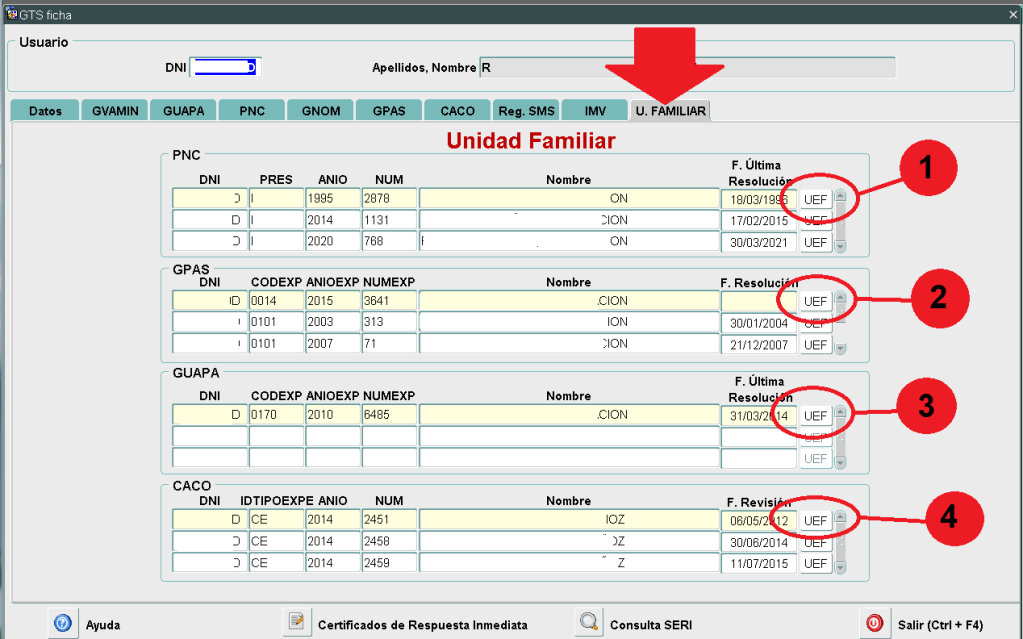Image resolution: width=1023 pixels, height=639 pixels.
Task: Select the IMV tab
Action: [x=594, y=111]
